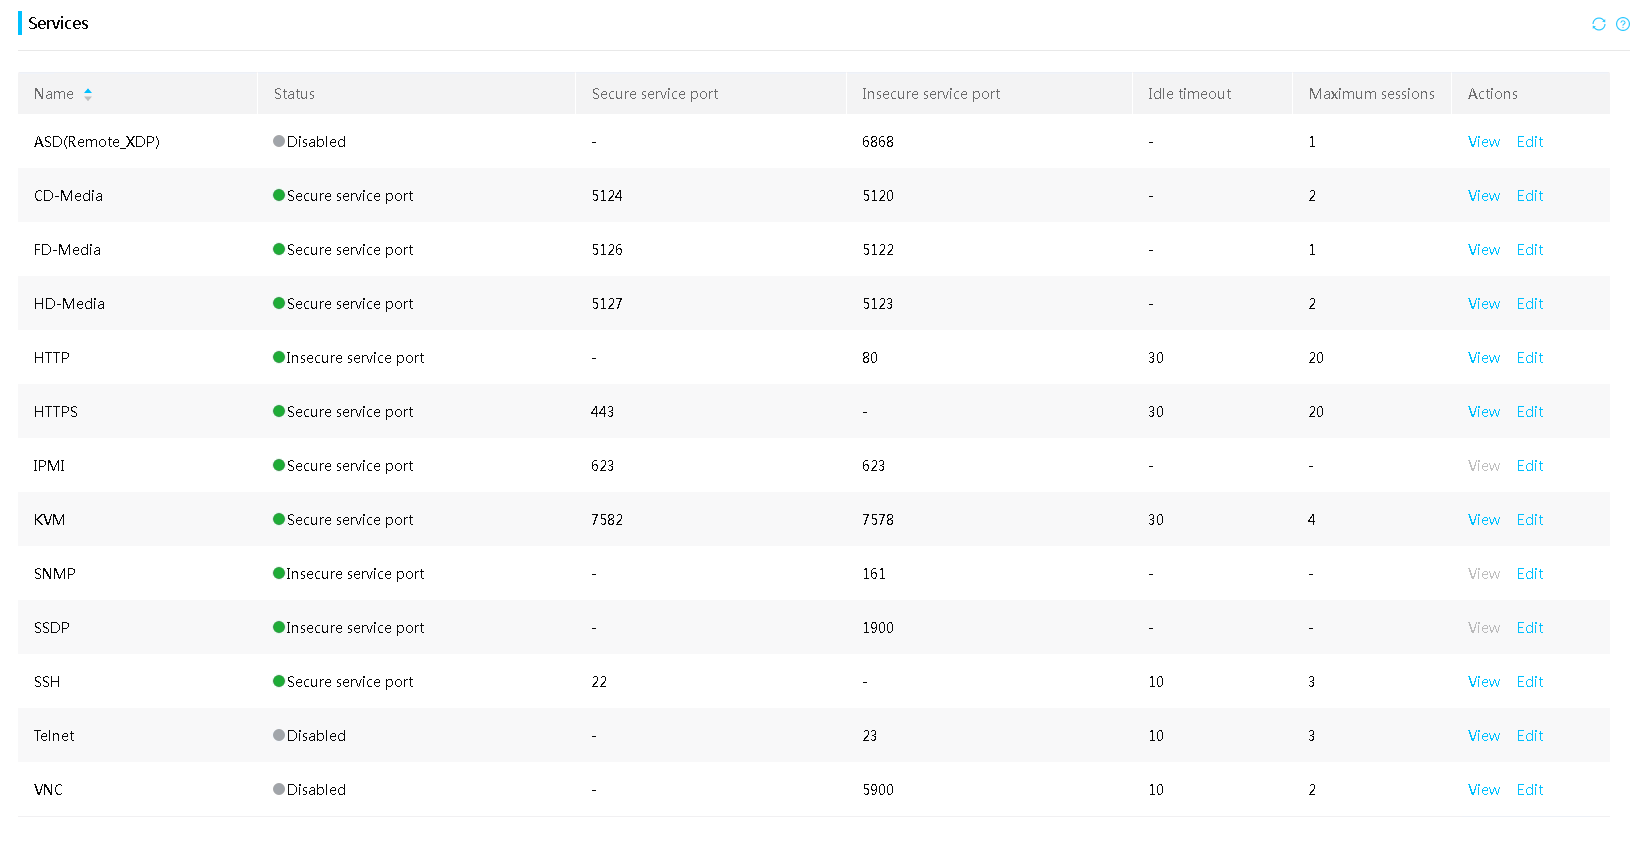Click the green status dot for HTTP
The width and height of the screenshot is (1639, 841).
pos(279,357)
